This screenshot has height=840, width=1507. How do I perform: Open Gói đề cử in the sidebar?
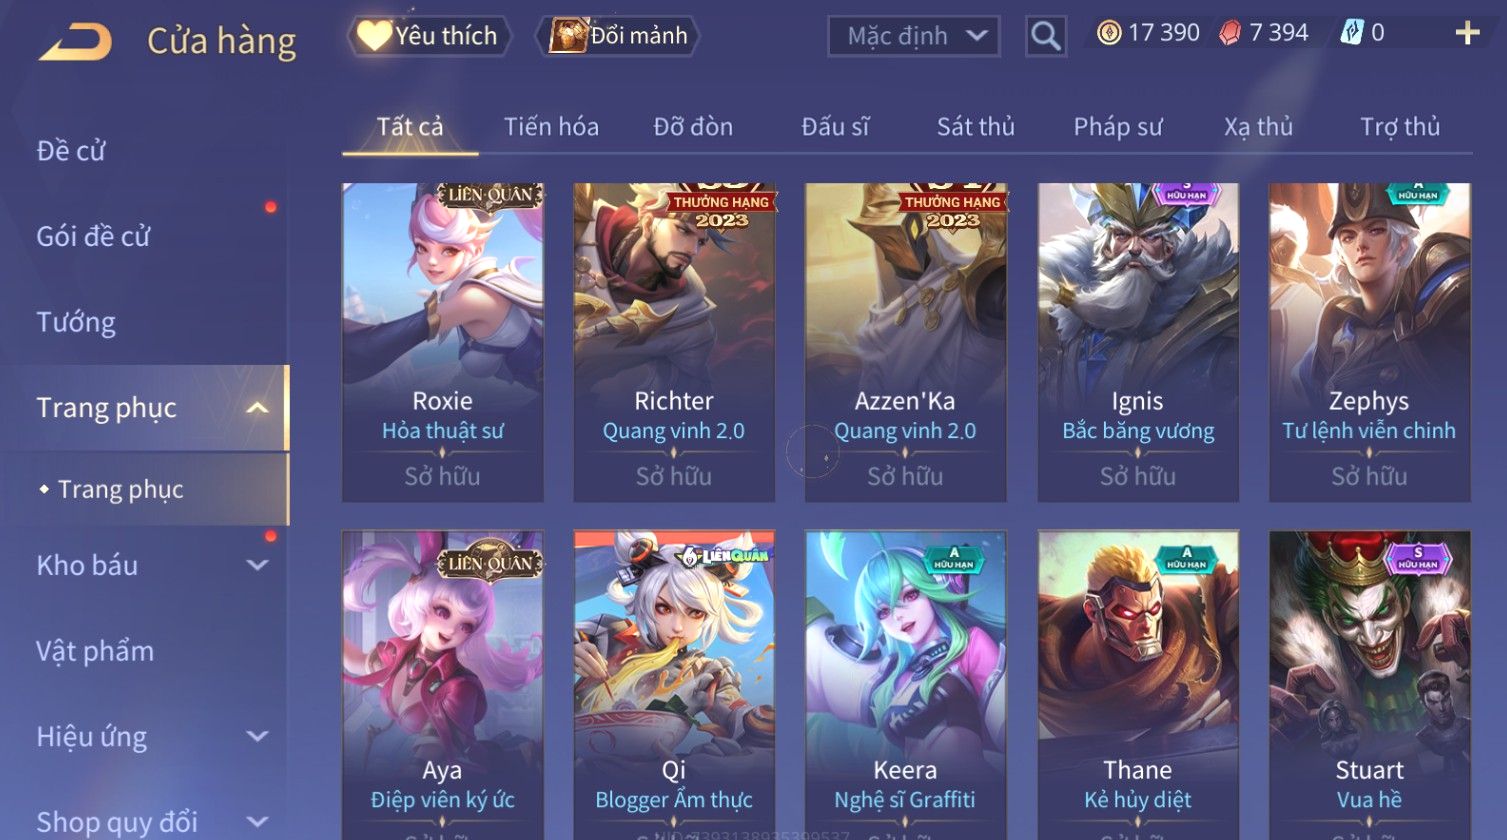tap(93, 236)
